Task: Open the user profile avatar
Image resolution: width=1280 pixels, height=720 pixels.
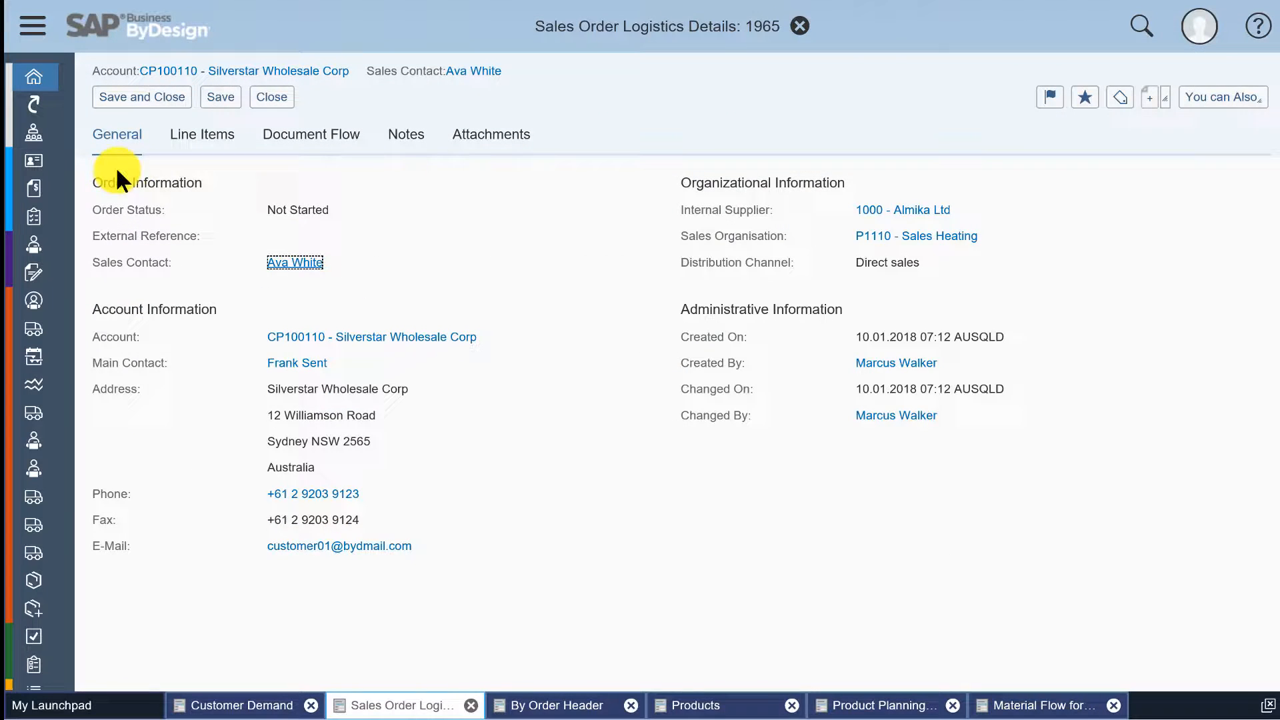Action: [1199, 26]
